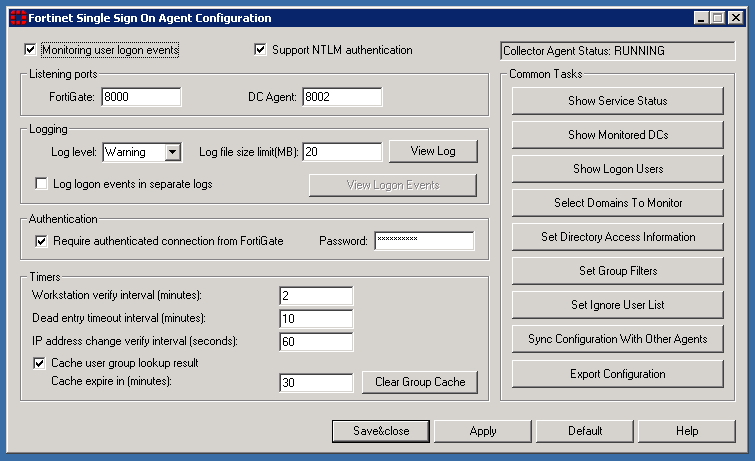
Task: Toggle Cache user group lookup result
Action: click(39, 363)
